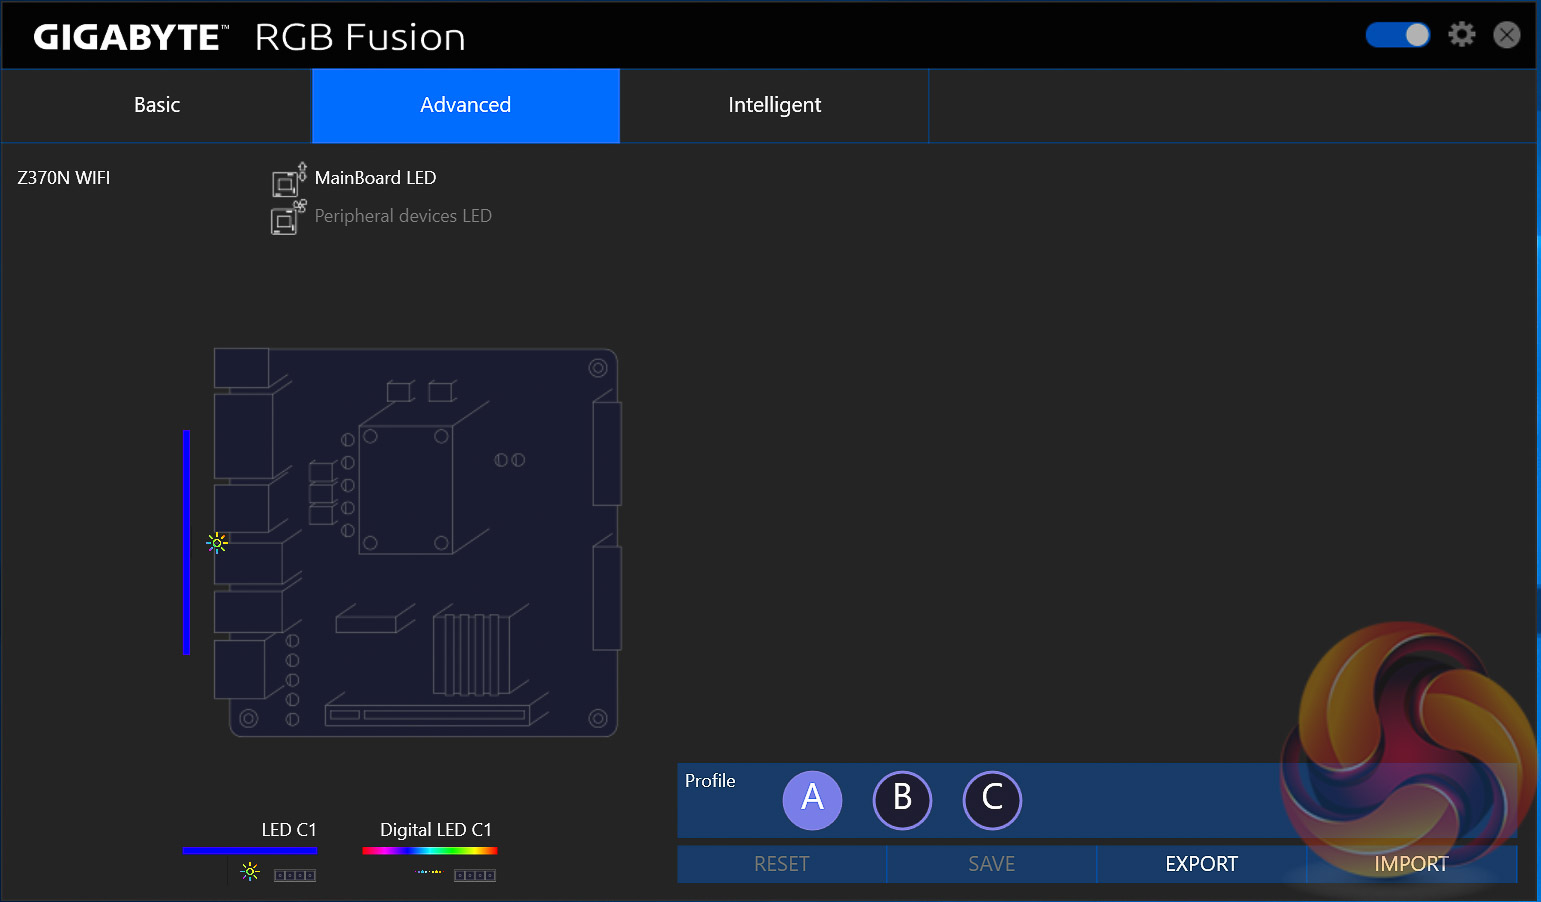1541x902 pixels.
Task: Click the multicolor sun icon under LED C1
Action: [x=250, y=872]
